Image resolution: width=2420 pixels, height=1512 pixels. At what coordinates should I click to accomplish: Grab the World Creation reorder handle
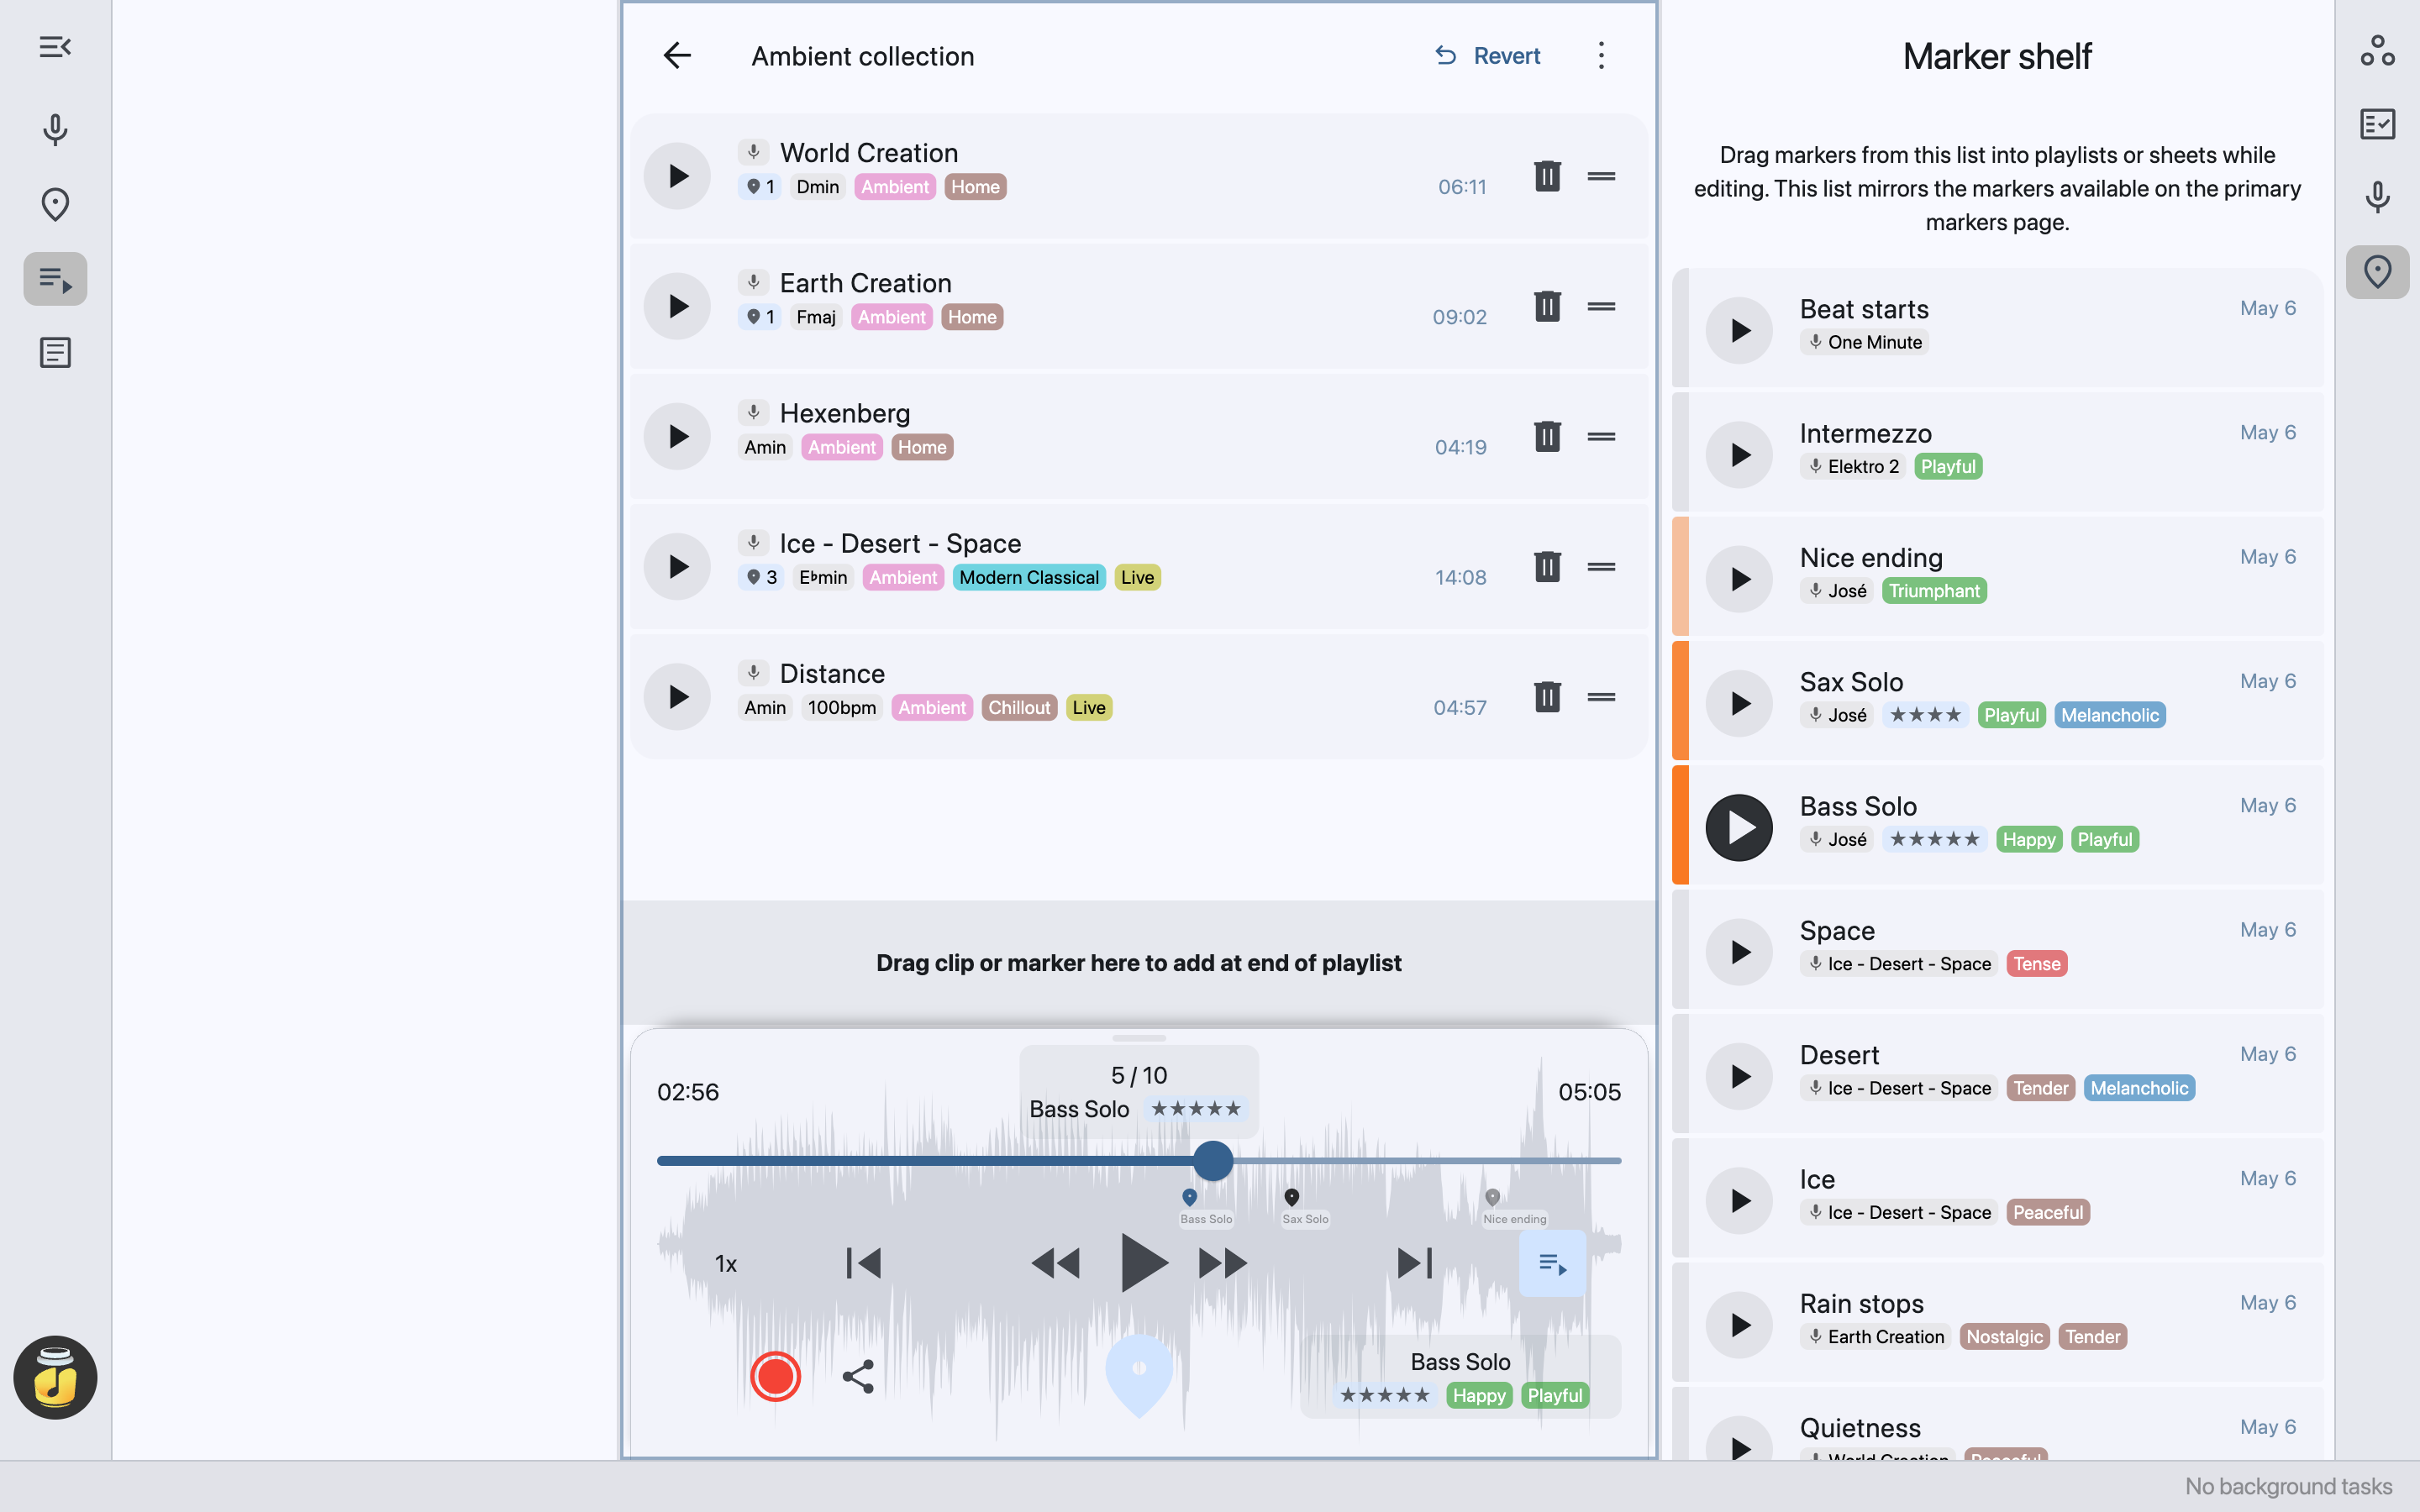tap(1601, 176)
